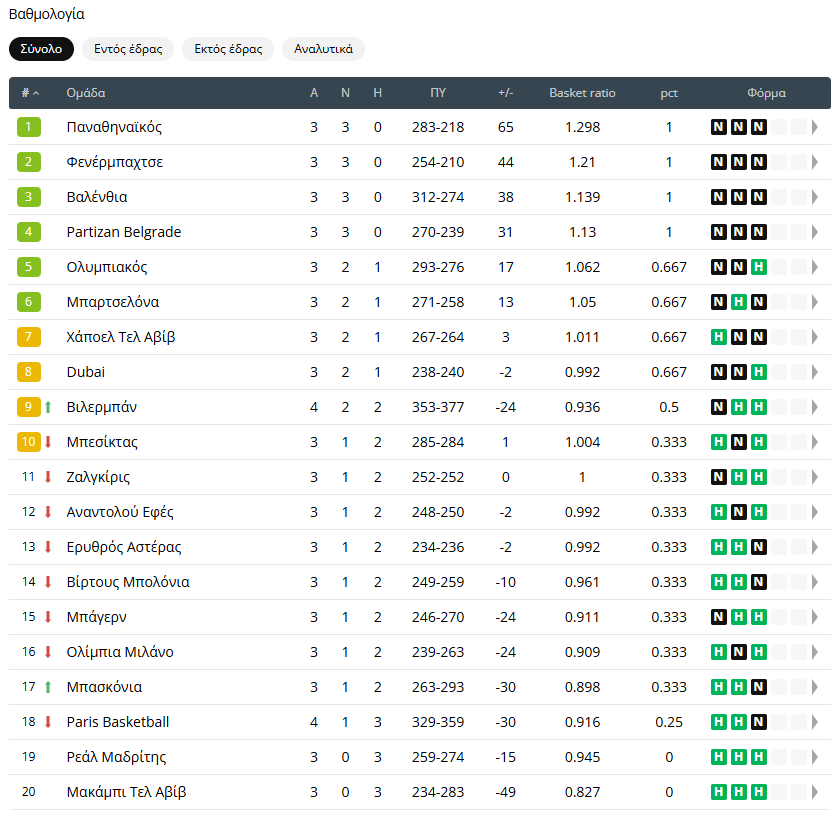This screenshot has height=814, width=839.
Task: Click green up arrow beside Βιλερμπάν
Action: (48, 407)
